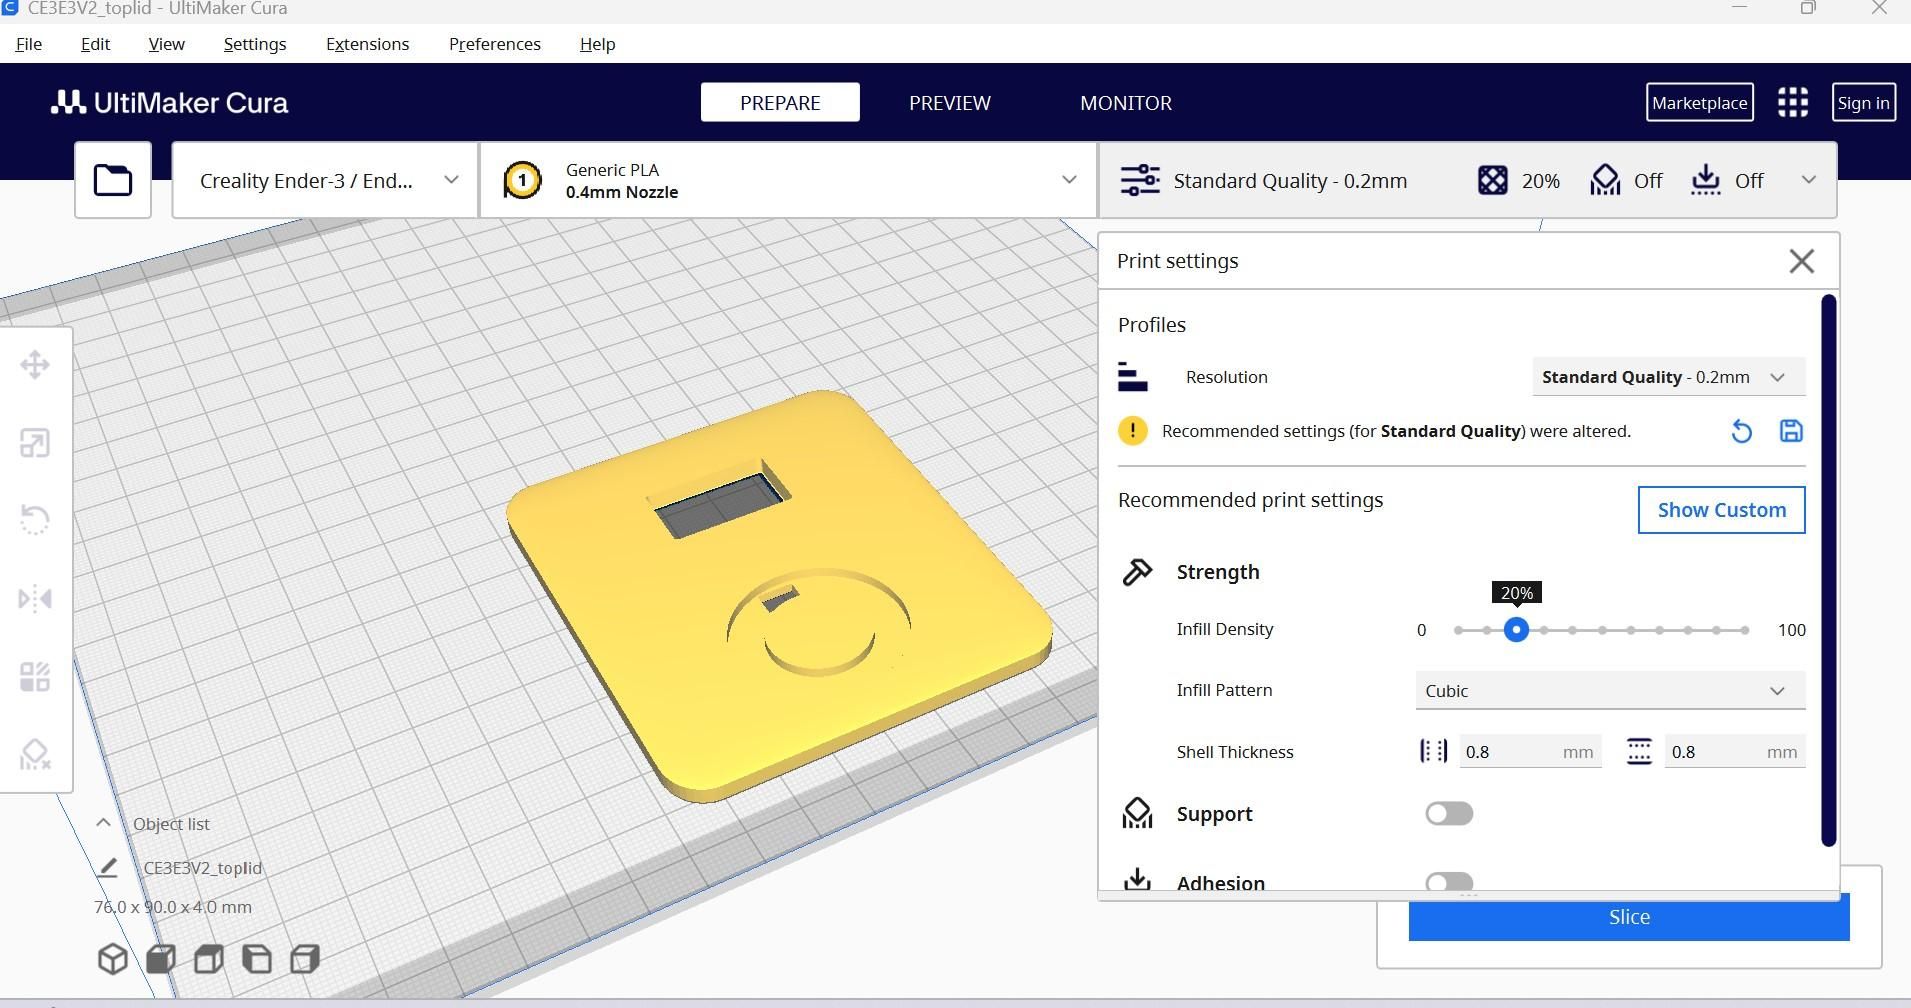Open the File menu
The height and width of the screenshot is (1008, 1911).
tap(29, 44)
